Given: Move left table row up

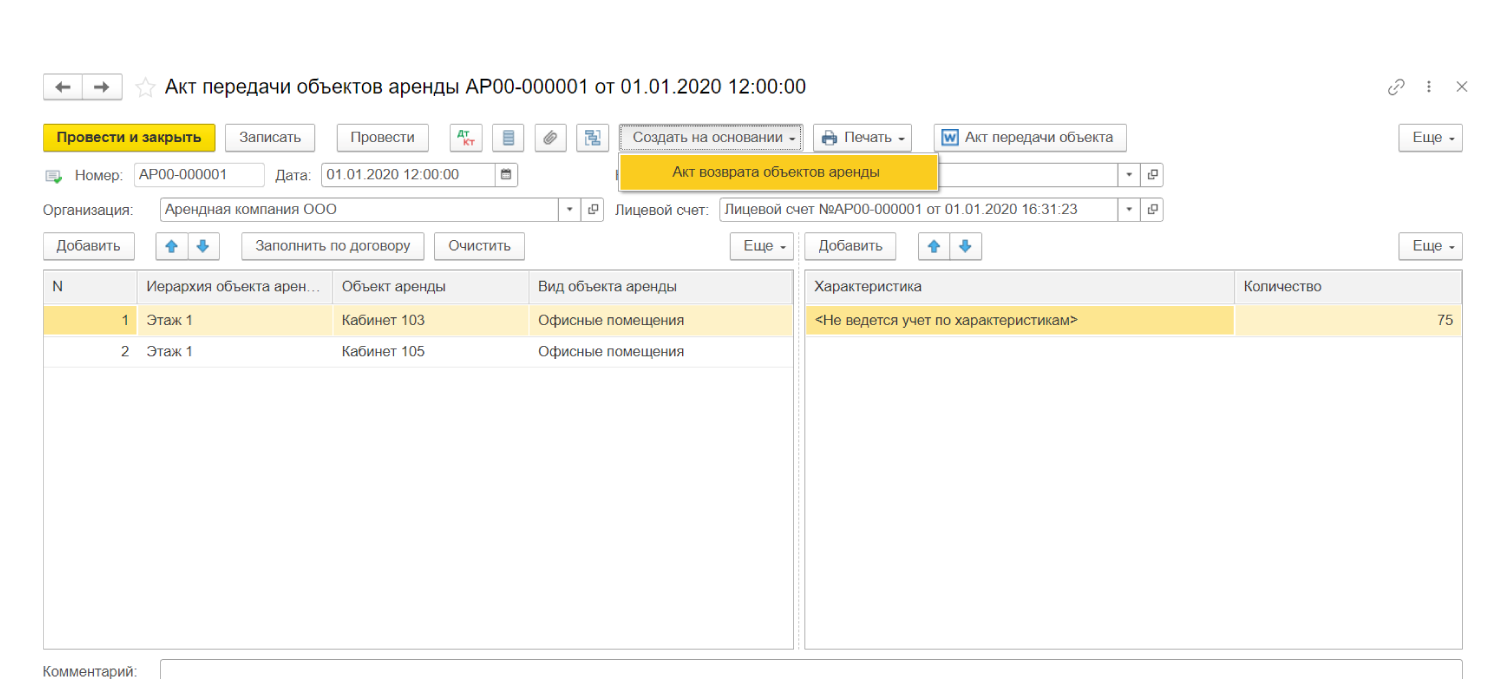Looking at the screenshot, I should 170,246.
